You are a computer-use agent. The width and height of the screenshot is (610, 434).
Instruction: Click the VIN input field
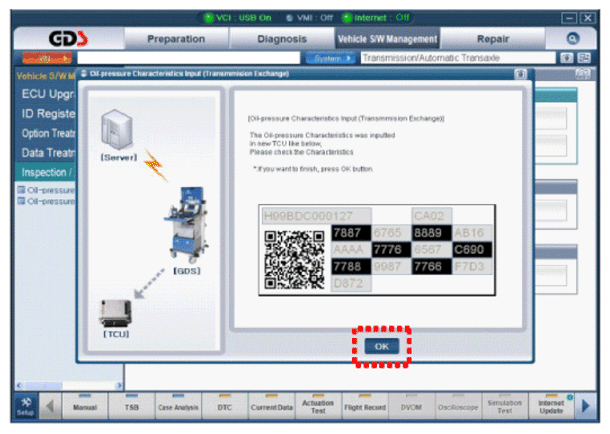[x=189, y=58]
